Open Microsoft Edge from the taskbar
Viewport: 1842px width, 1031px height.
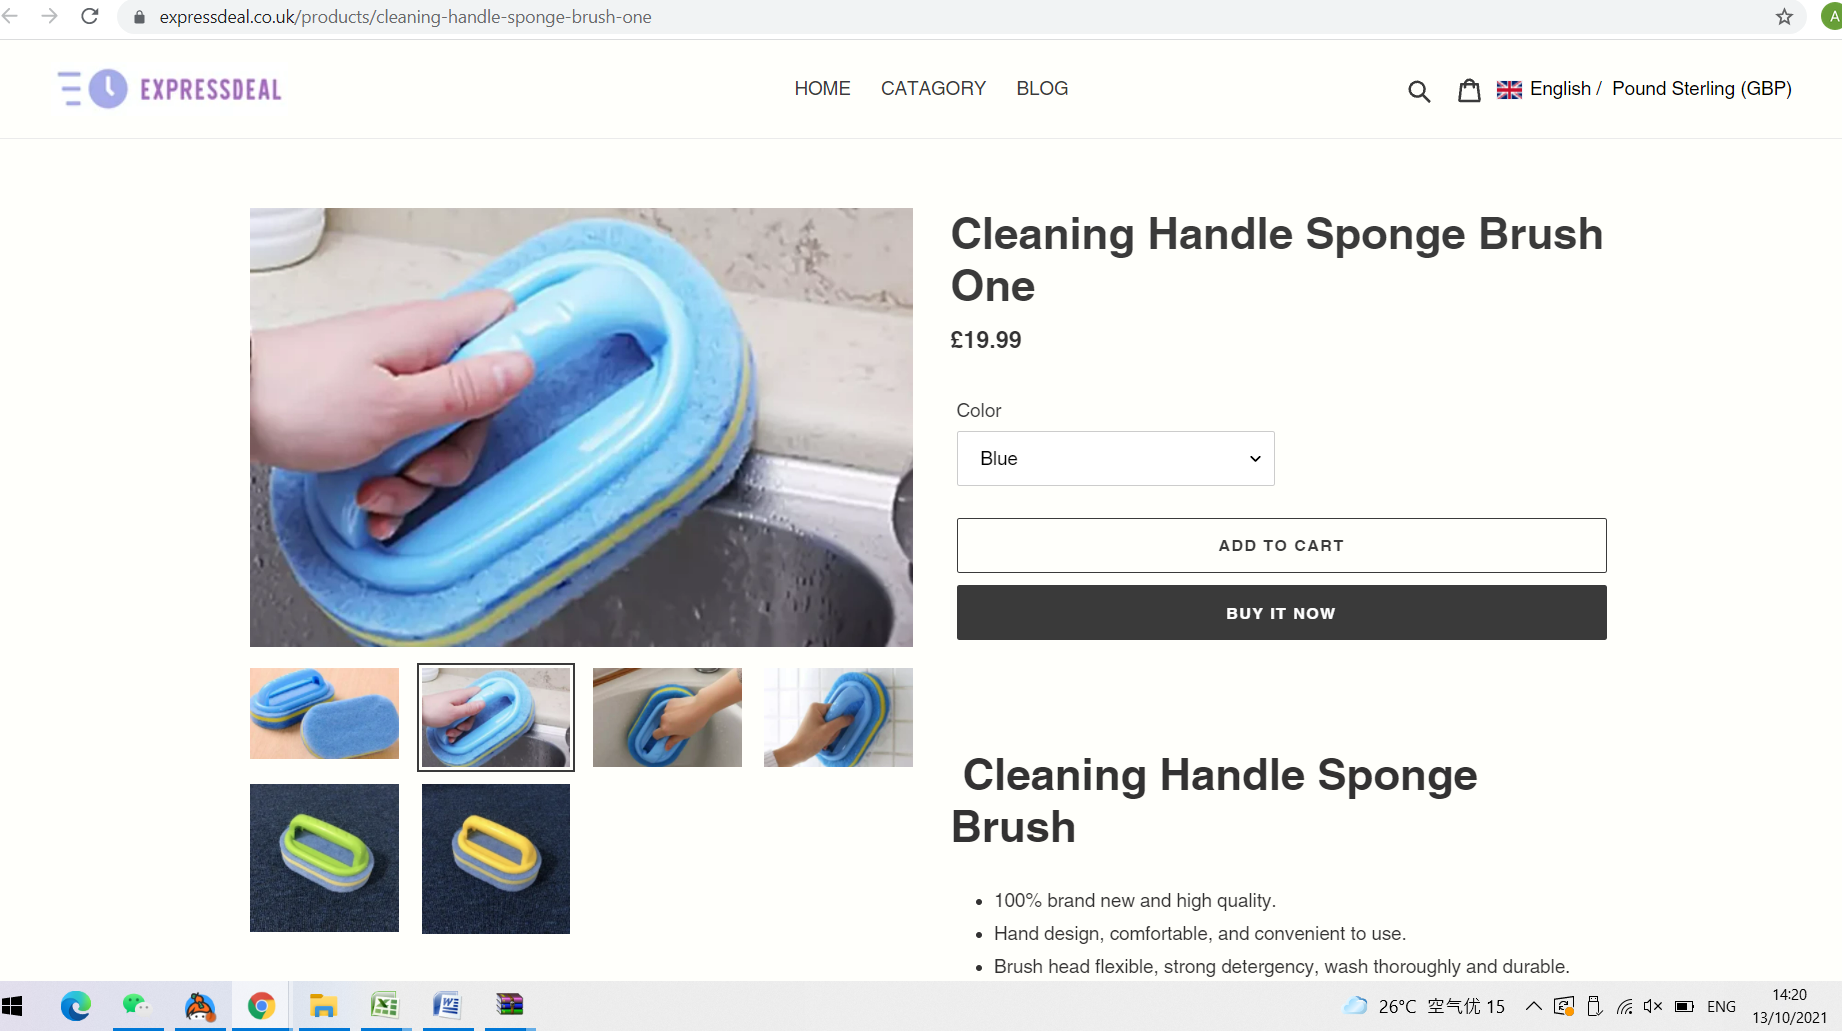coord(76,1006)
